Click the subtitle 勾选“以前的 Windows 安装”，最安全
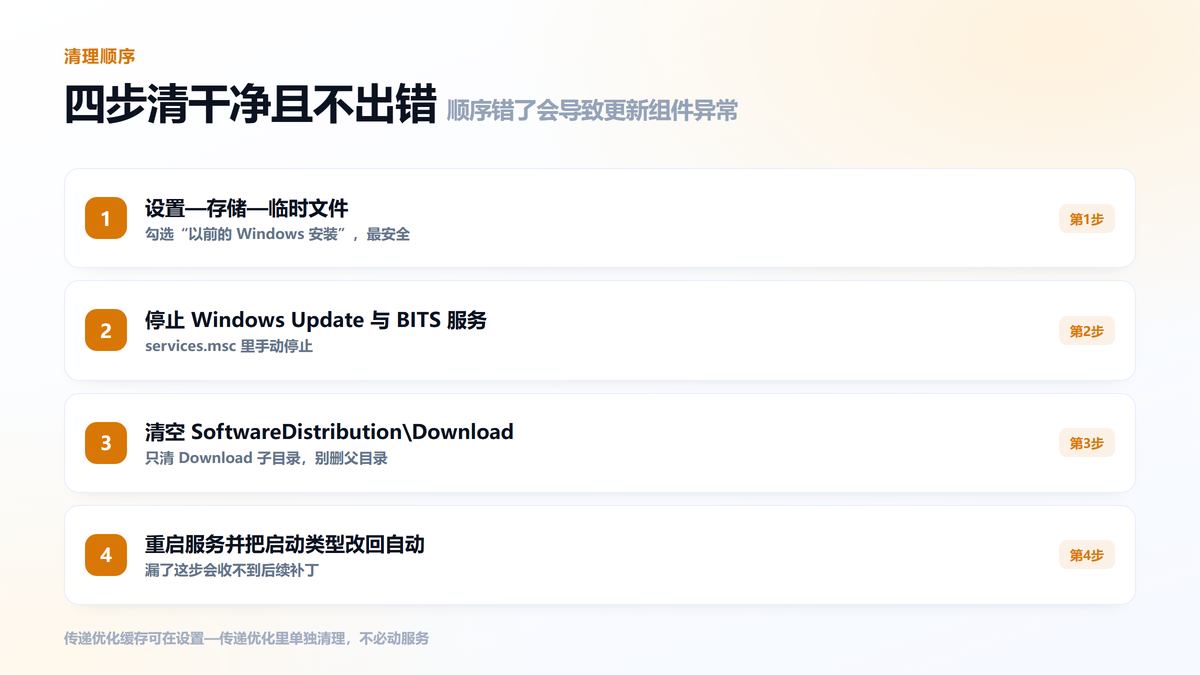1200x675 pixels. [277, 234]
